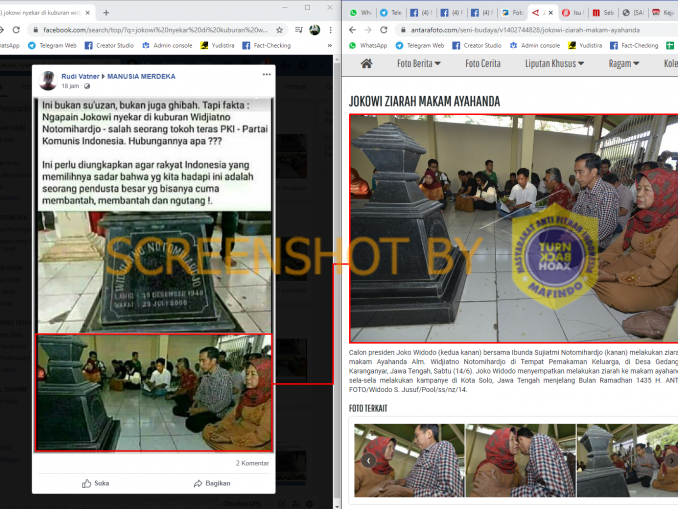The width and height of the screenshot is (678, 509).
Task: Click the Facebook address bar URL
Action: (x=155, y=30)
